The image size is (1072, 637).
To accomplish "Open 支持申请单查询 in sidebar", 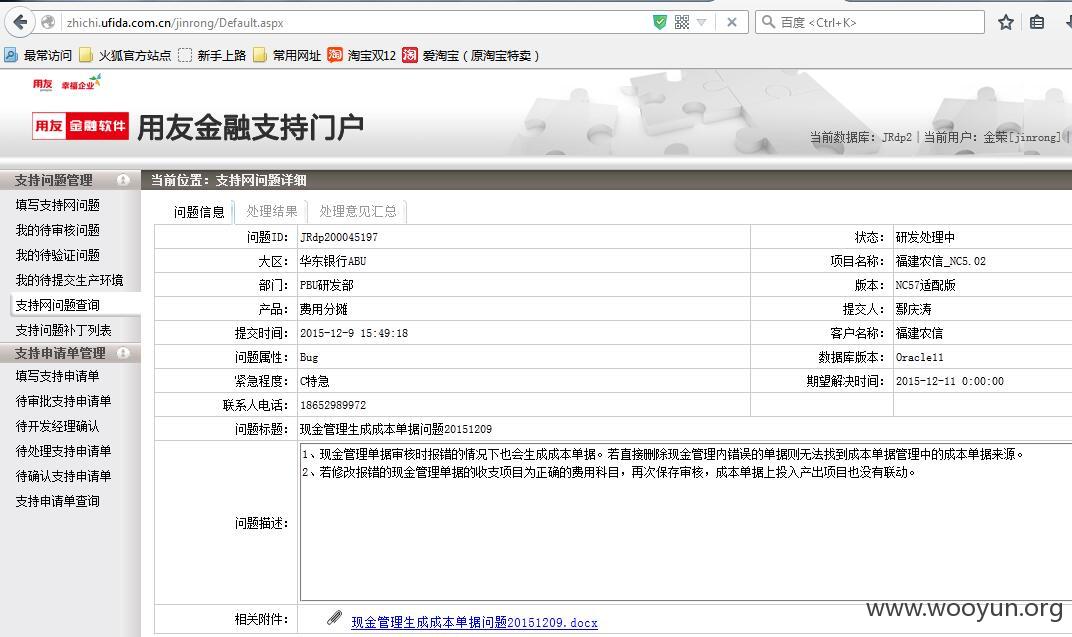I will (x=57, y=501).
